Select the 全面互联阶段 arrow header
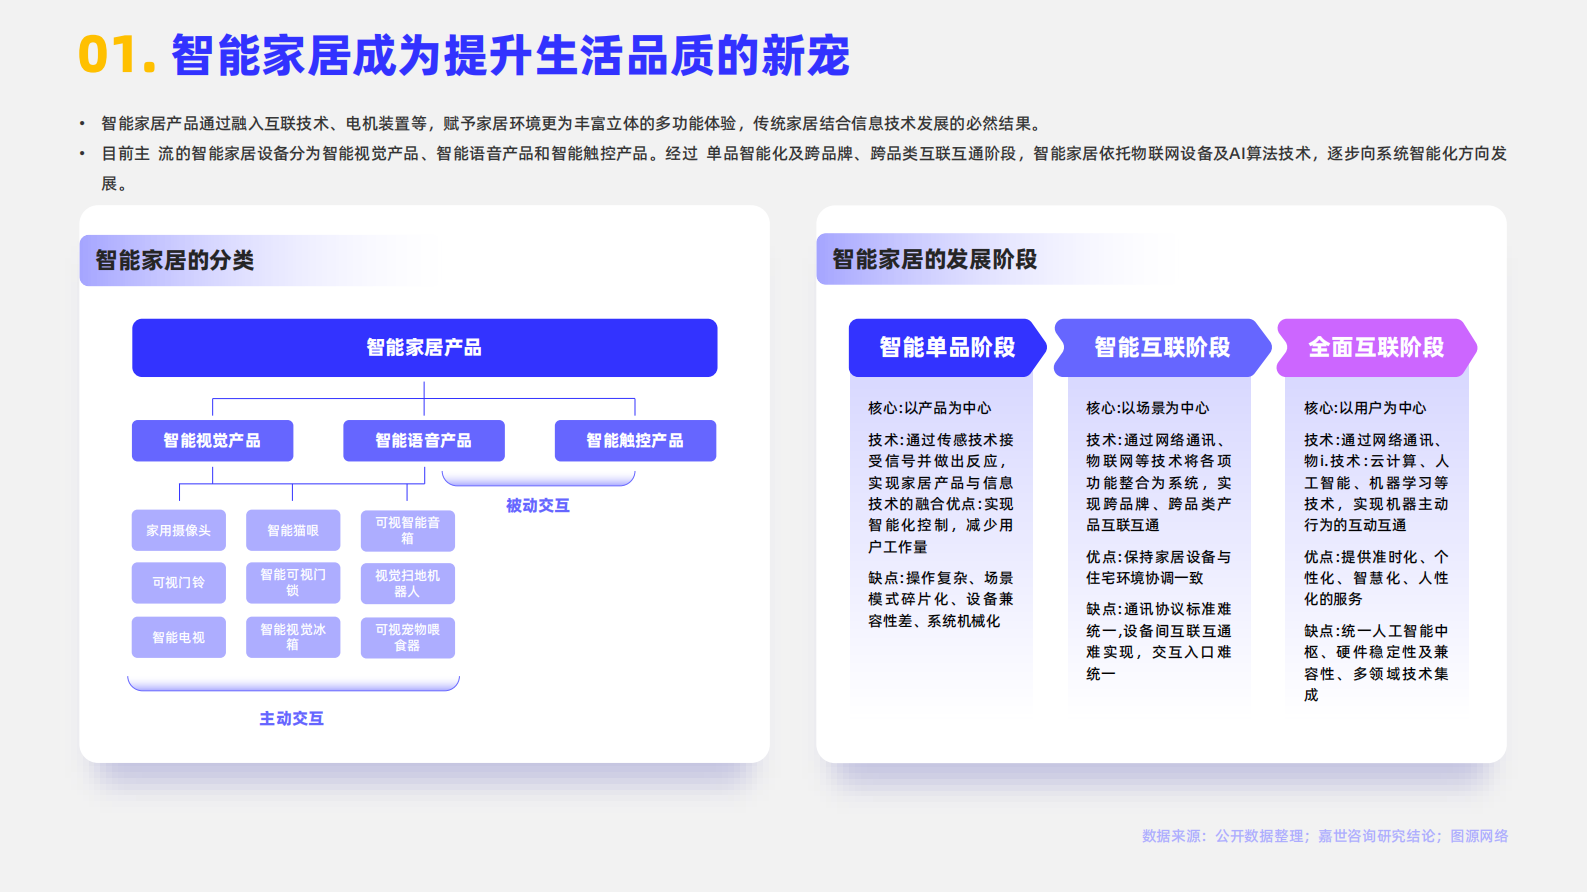Viewport: 1587px width, 892px height. (x=1376, y=348)
